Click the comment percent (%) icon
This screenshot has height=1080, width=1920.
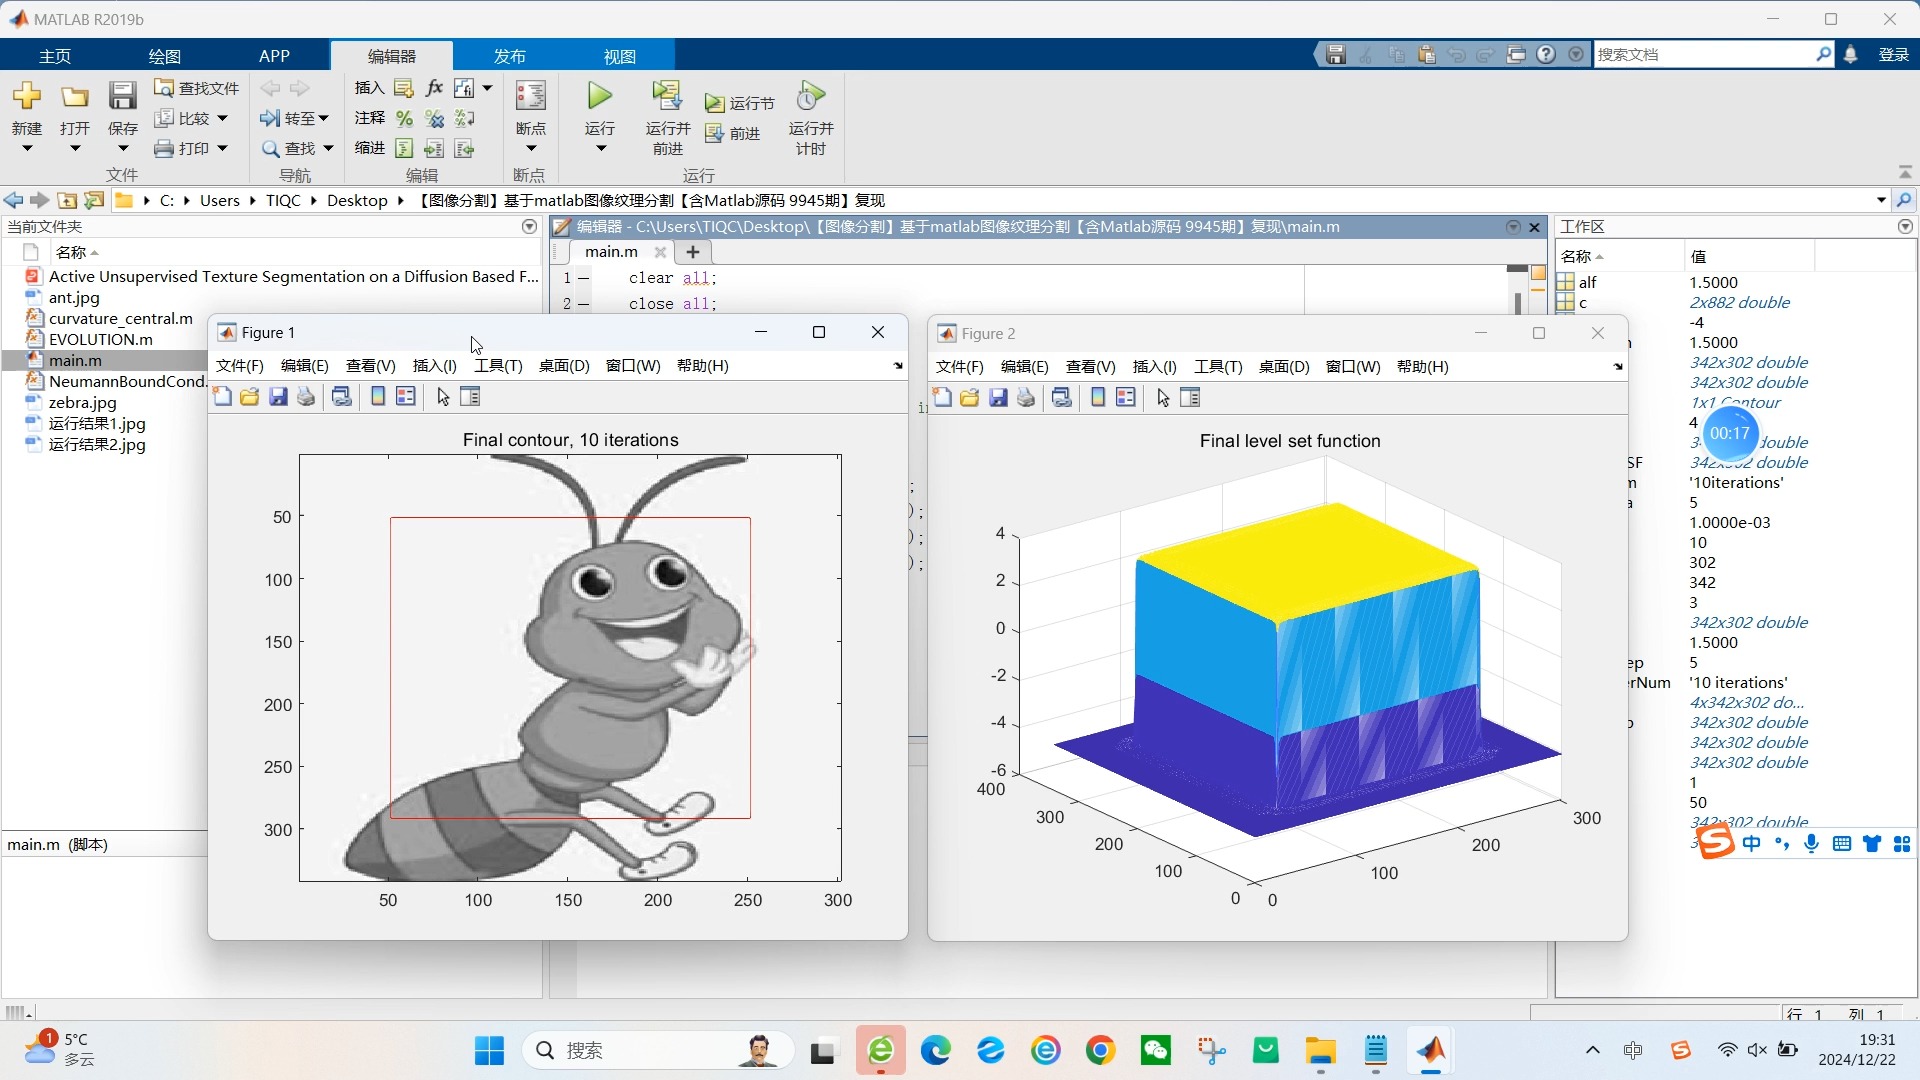click(x=404, y=118)
